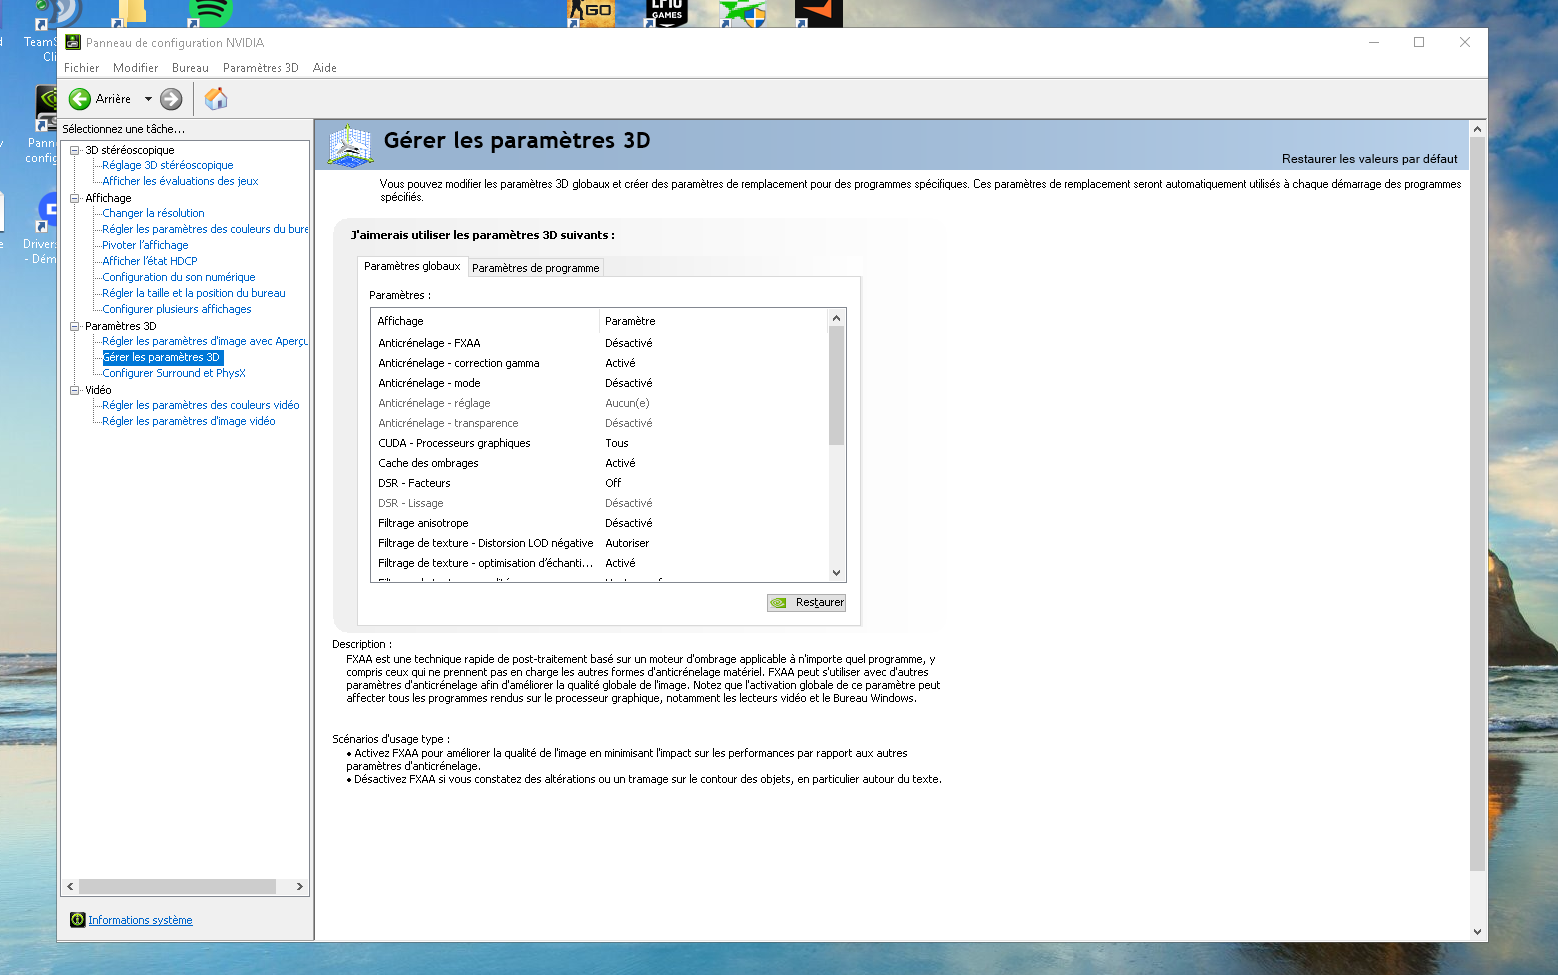Screen dimensions: 1558x975
Task: Click Restaurer les valeurs par défaut
Action: tap(1370, 159)
